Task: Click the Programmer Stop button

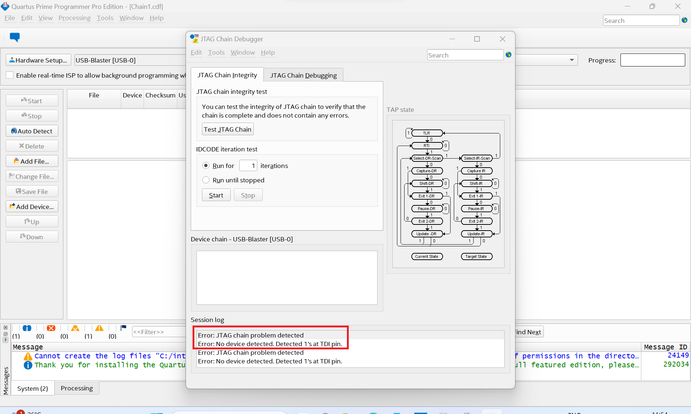Action: [x=32, y=116]
